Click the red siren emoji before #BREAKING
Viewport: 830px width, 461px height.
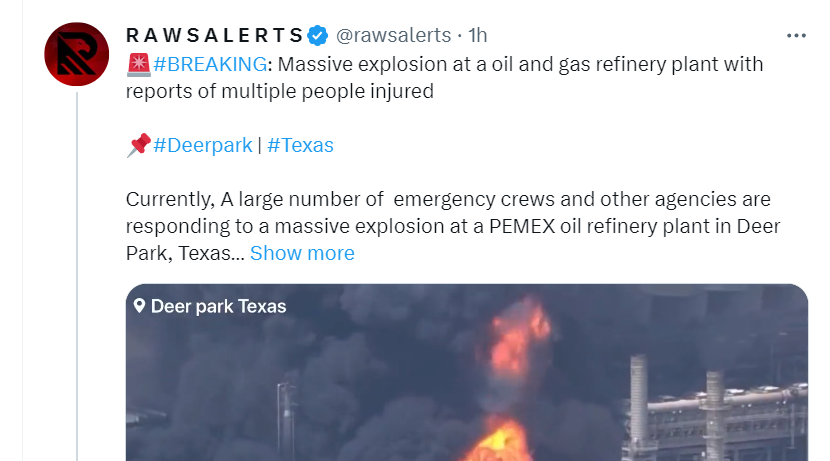139,65
